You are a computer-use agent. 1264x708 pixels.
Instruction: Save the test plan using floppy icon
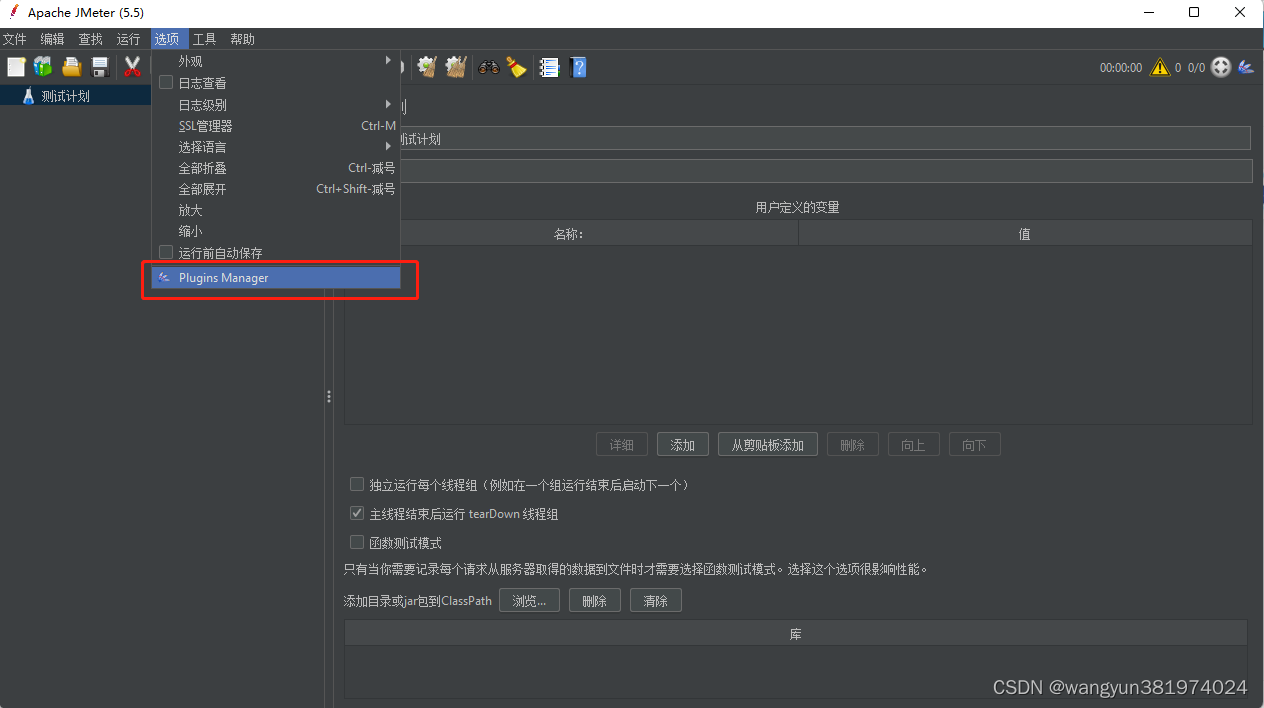pos(100,67)
